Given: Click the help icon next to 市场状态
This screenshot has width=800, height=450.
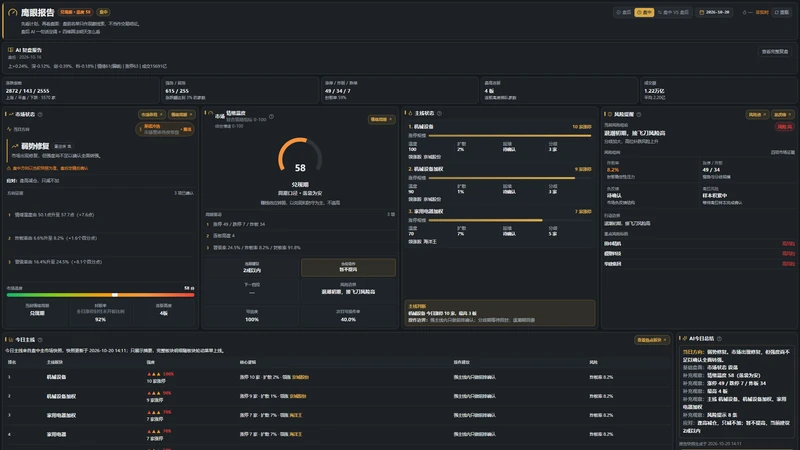Looking at the screenshot, I should 40,114.
